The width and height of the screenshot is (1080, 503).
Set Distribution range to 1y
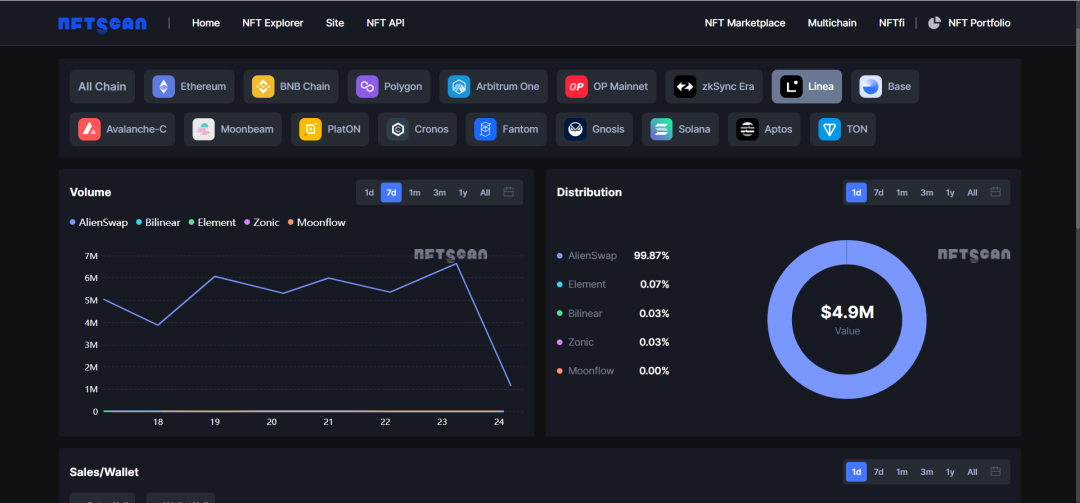tap(950, 192)
